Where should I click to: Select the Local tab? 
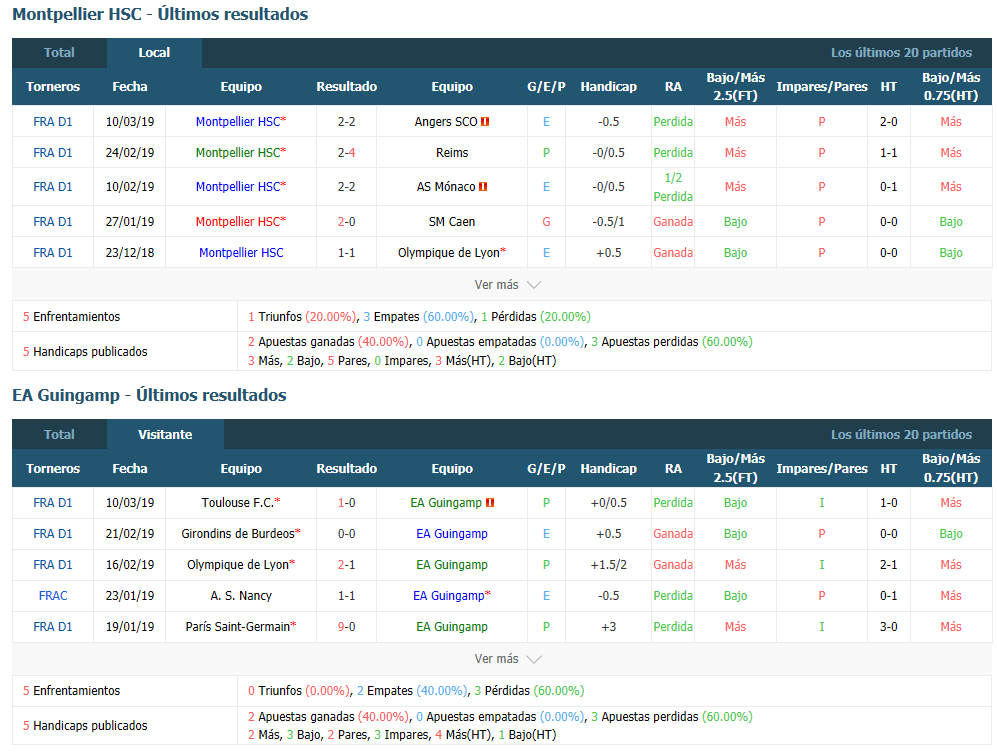pyautogui.click(x=154, y=53)
